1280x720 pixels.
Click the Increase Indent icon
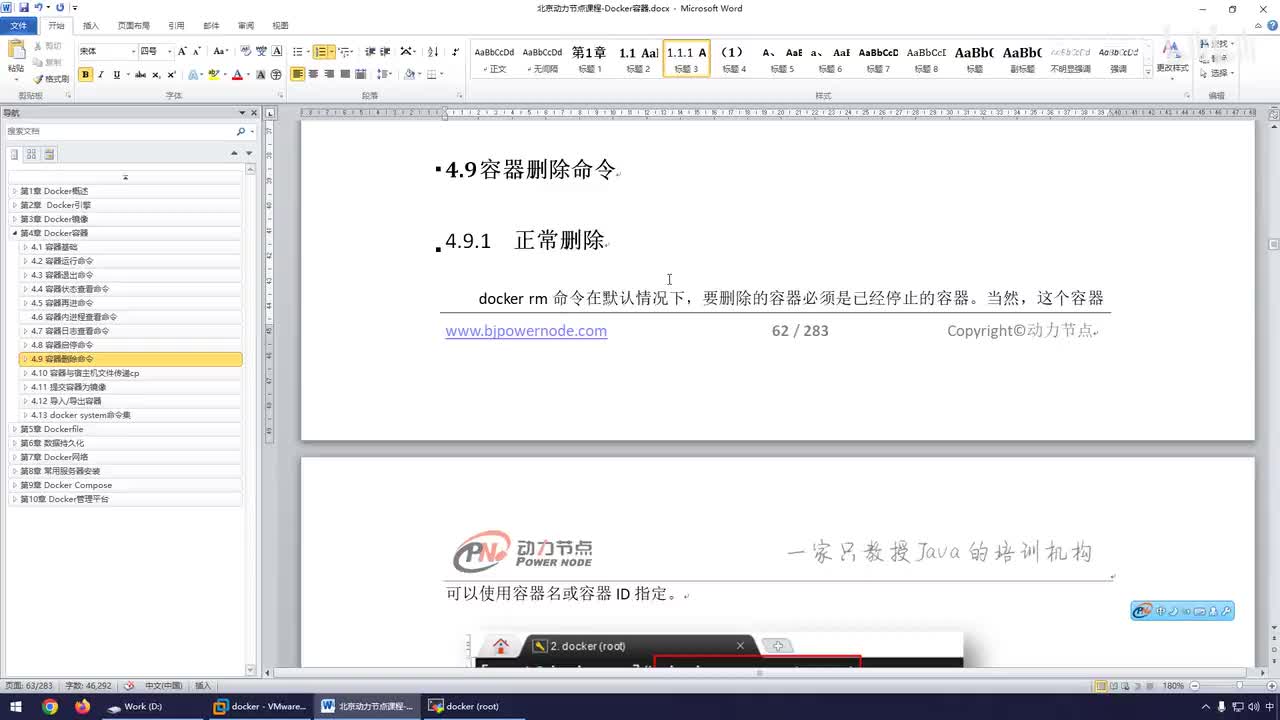[385, 51]
